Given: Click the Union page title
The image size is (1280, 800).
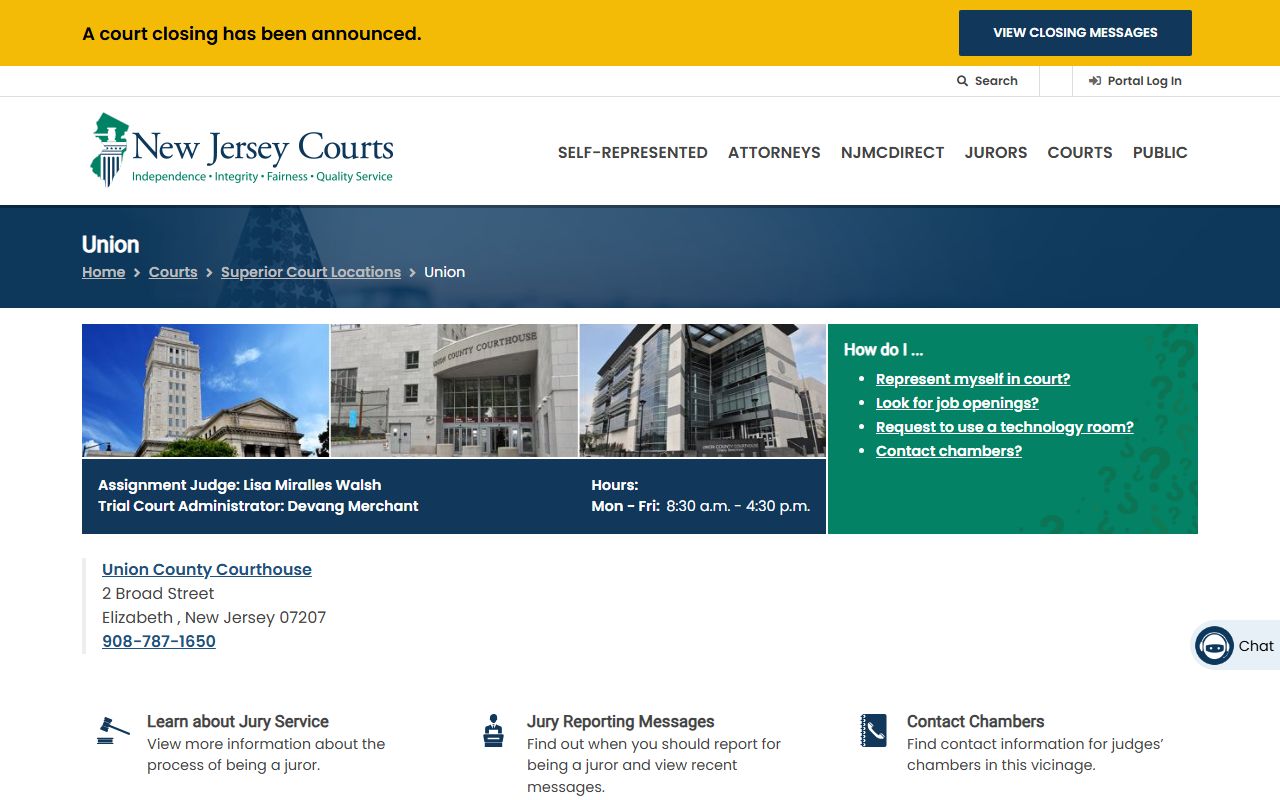Looking at the screenshot, I should click(110, 244).
